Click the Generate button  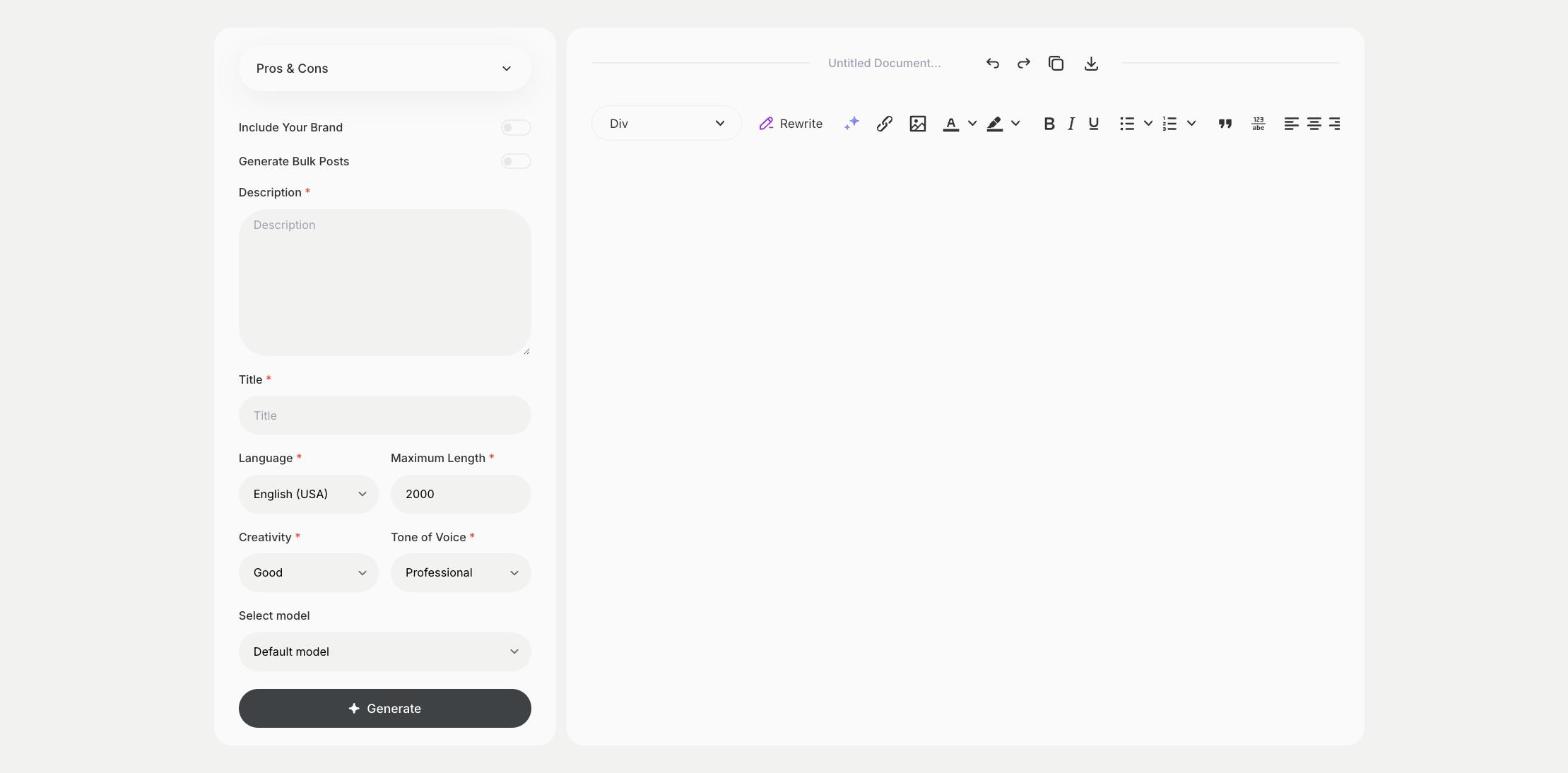pyautogui.click(x=385, y=708)
